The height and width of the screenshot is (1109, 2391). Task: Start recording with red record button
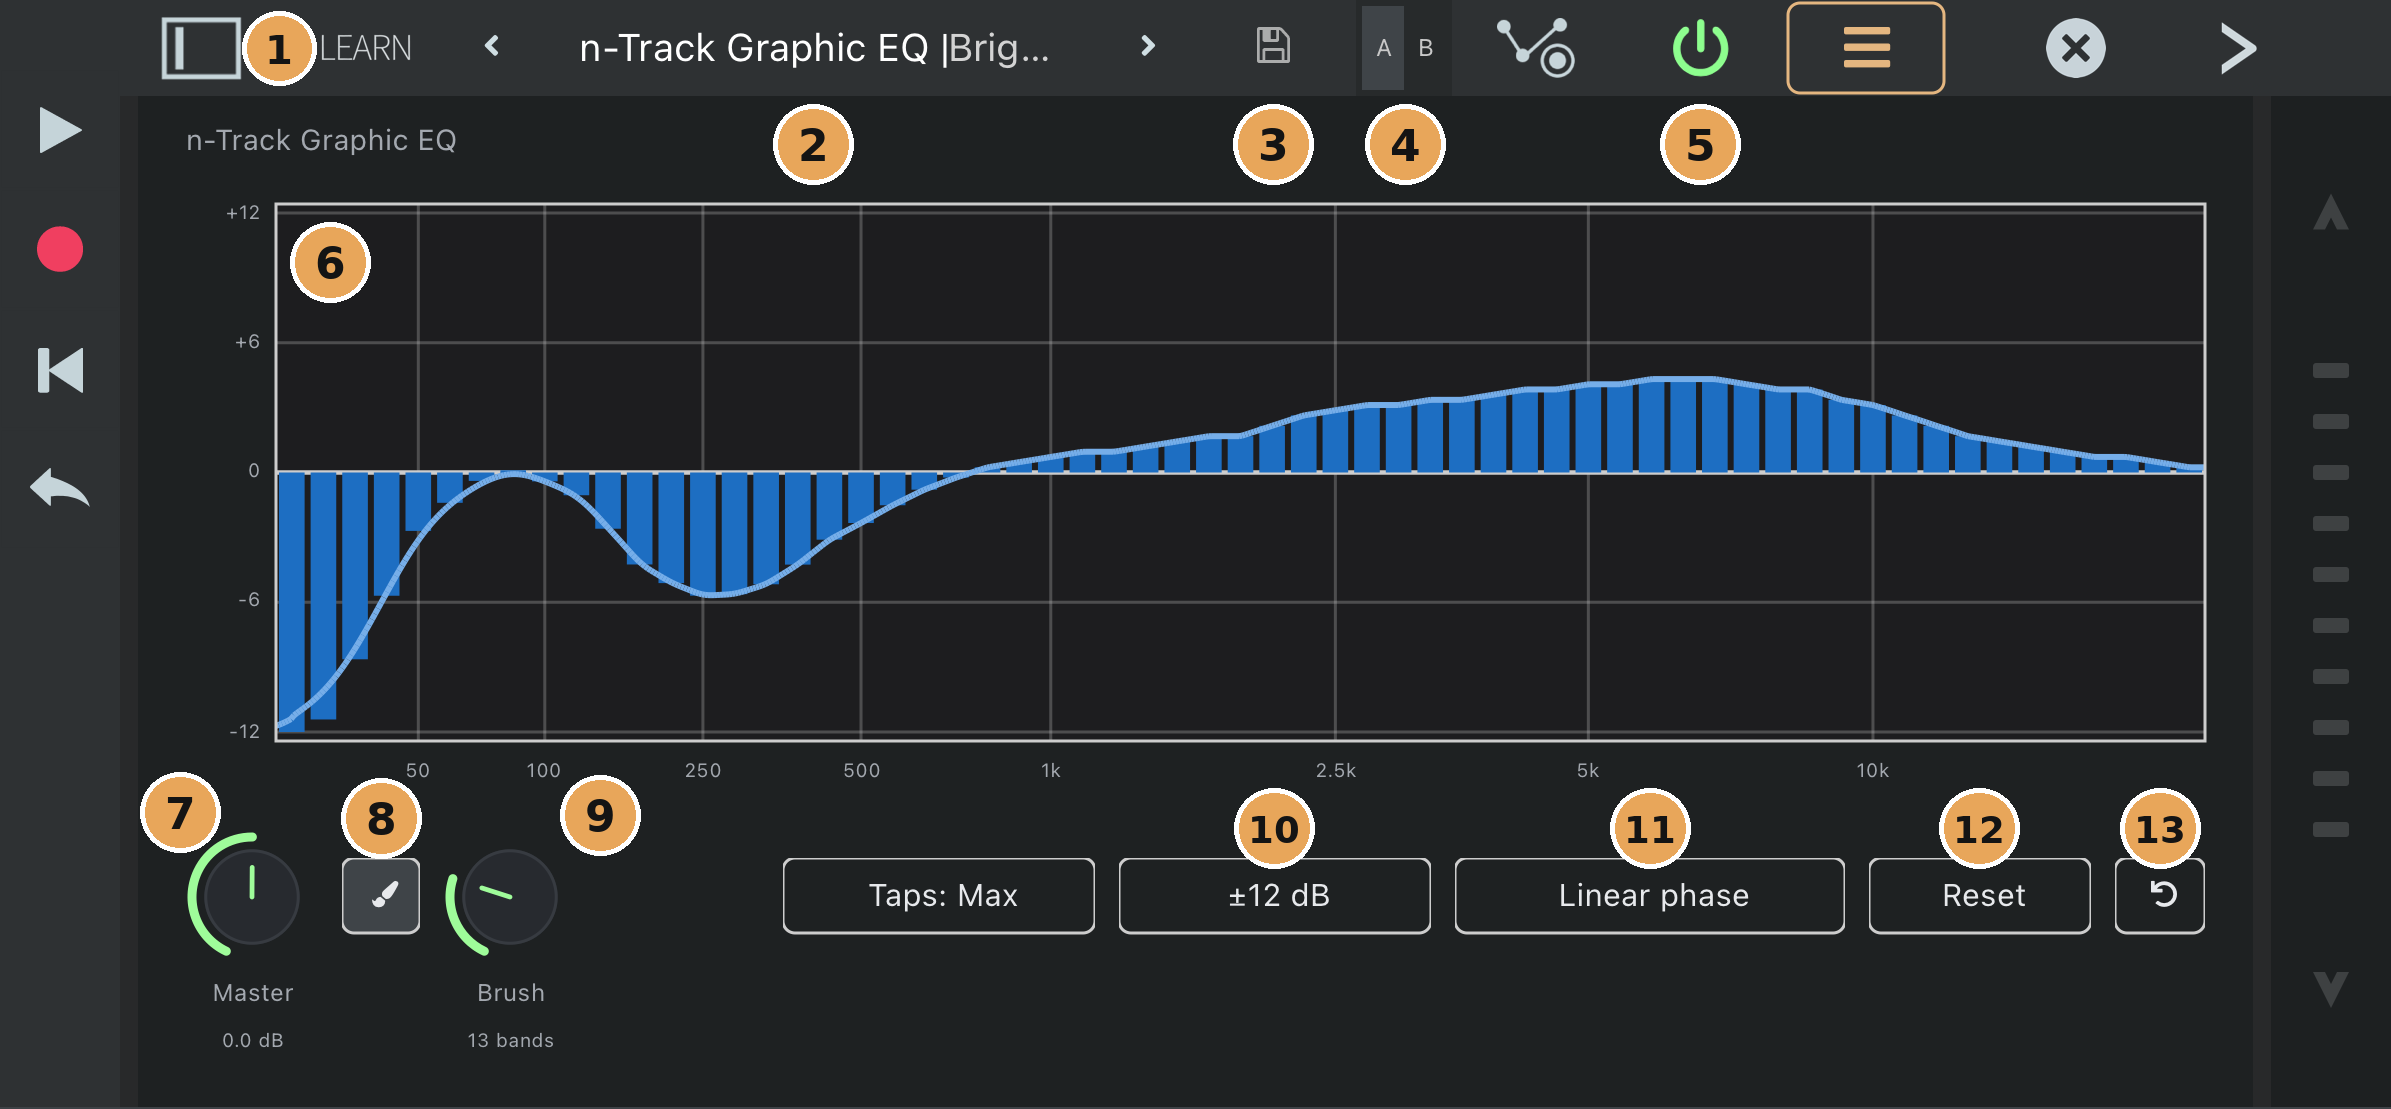tap(60, 249)
